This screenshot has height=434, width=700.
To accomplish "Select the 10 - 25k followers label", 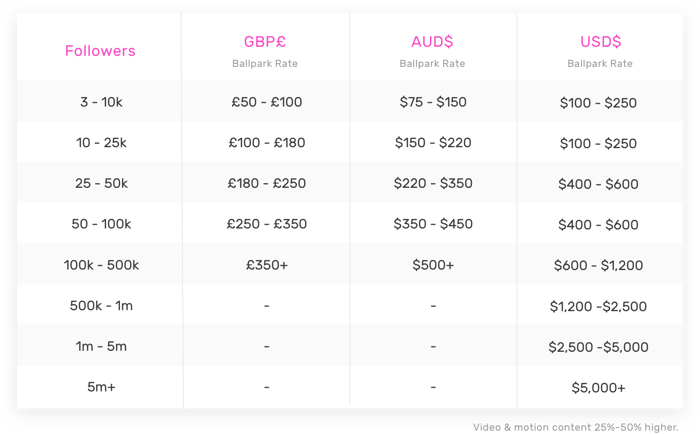I will [x=101, y=143].
